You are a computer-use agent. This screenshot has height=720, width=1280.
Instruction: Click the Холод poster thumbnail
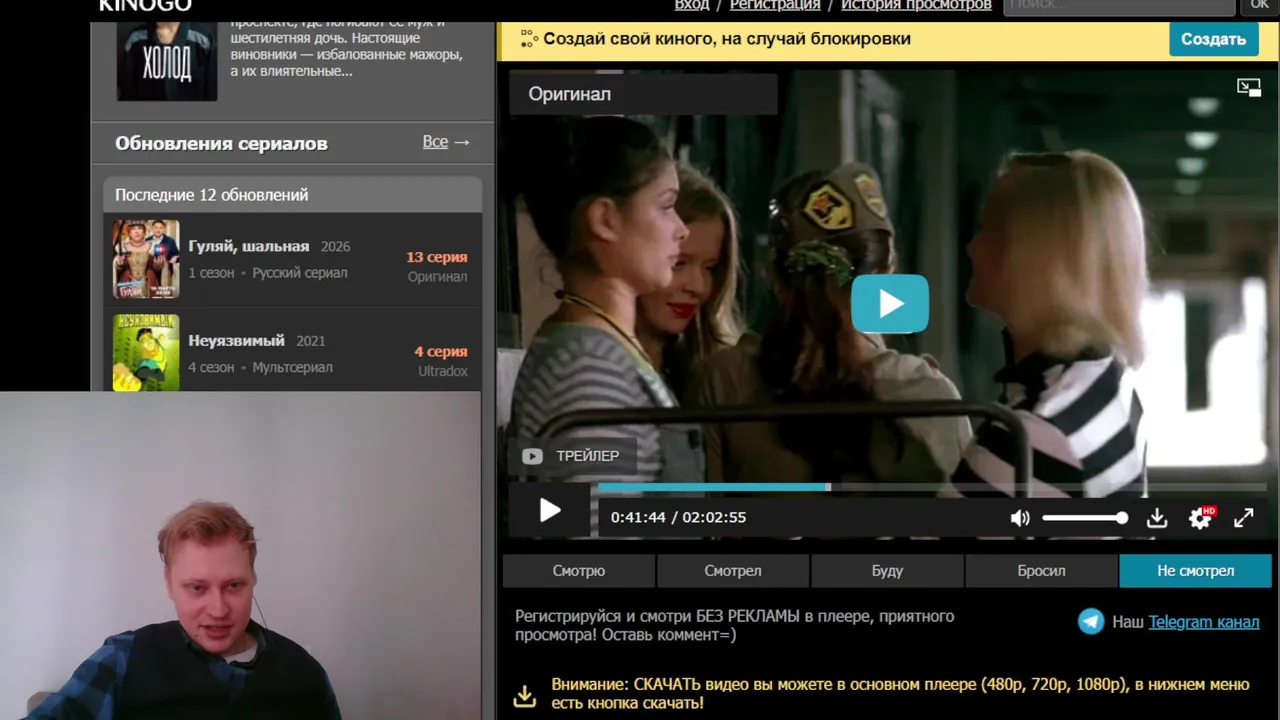(x=167, y=60)
